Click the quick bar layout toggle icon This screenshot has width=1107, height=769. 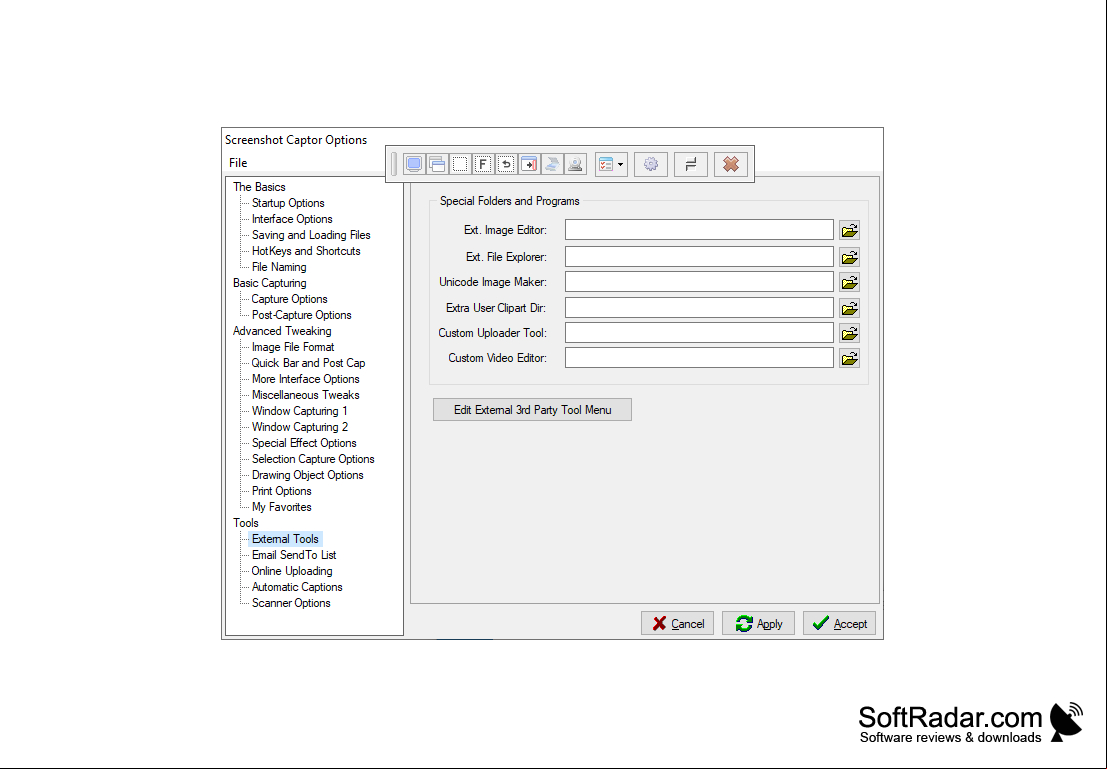tap(691, 165)
